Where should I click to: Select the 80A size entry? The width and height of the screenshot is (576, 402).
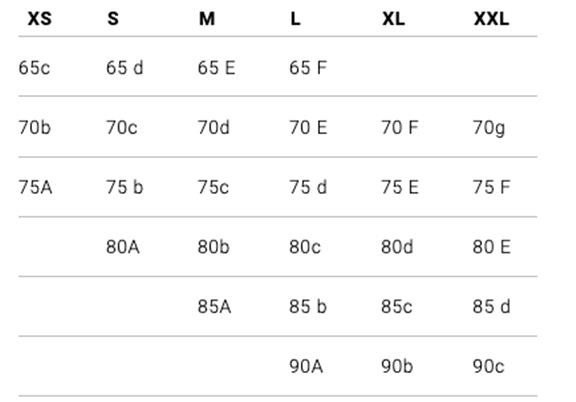tap(123, 247)
